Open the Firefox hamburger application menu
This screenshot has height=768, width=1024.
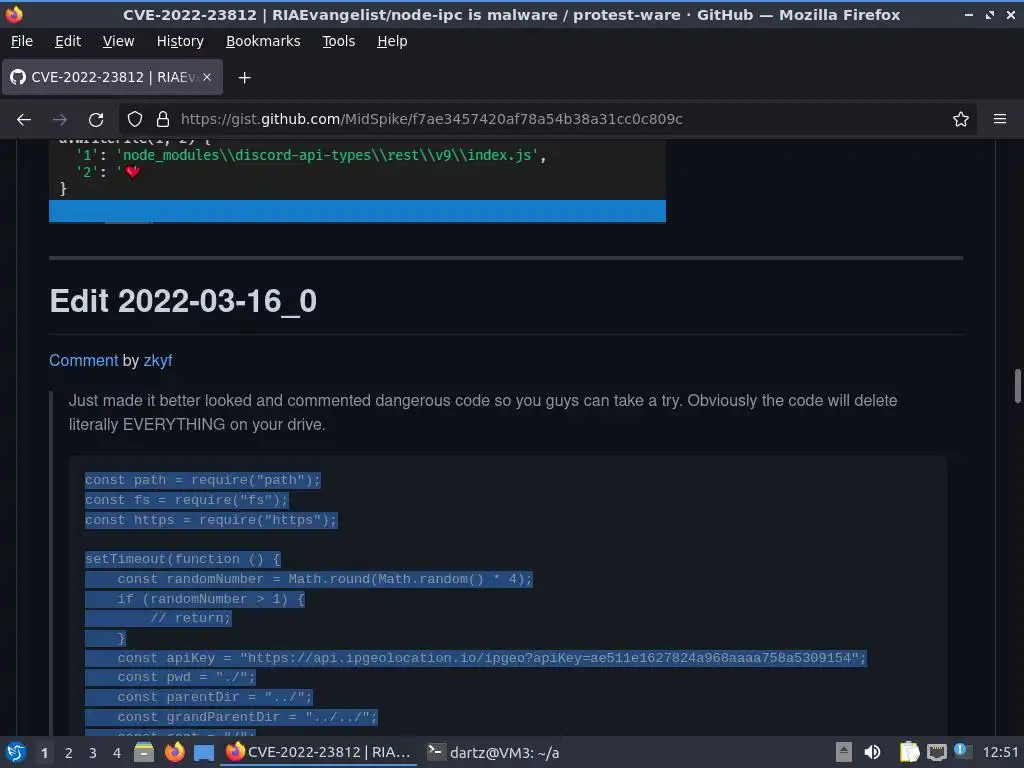tap(999, 120)
